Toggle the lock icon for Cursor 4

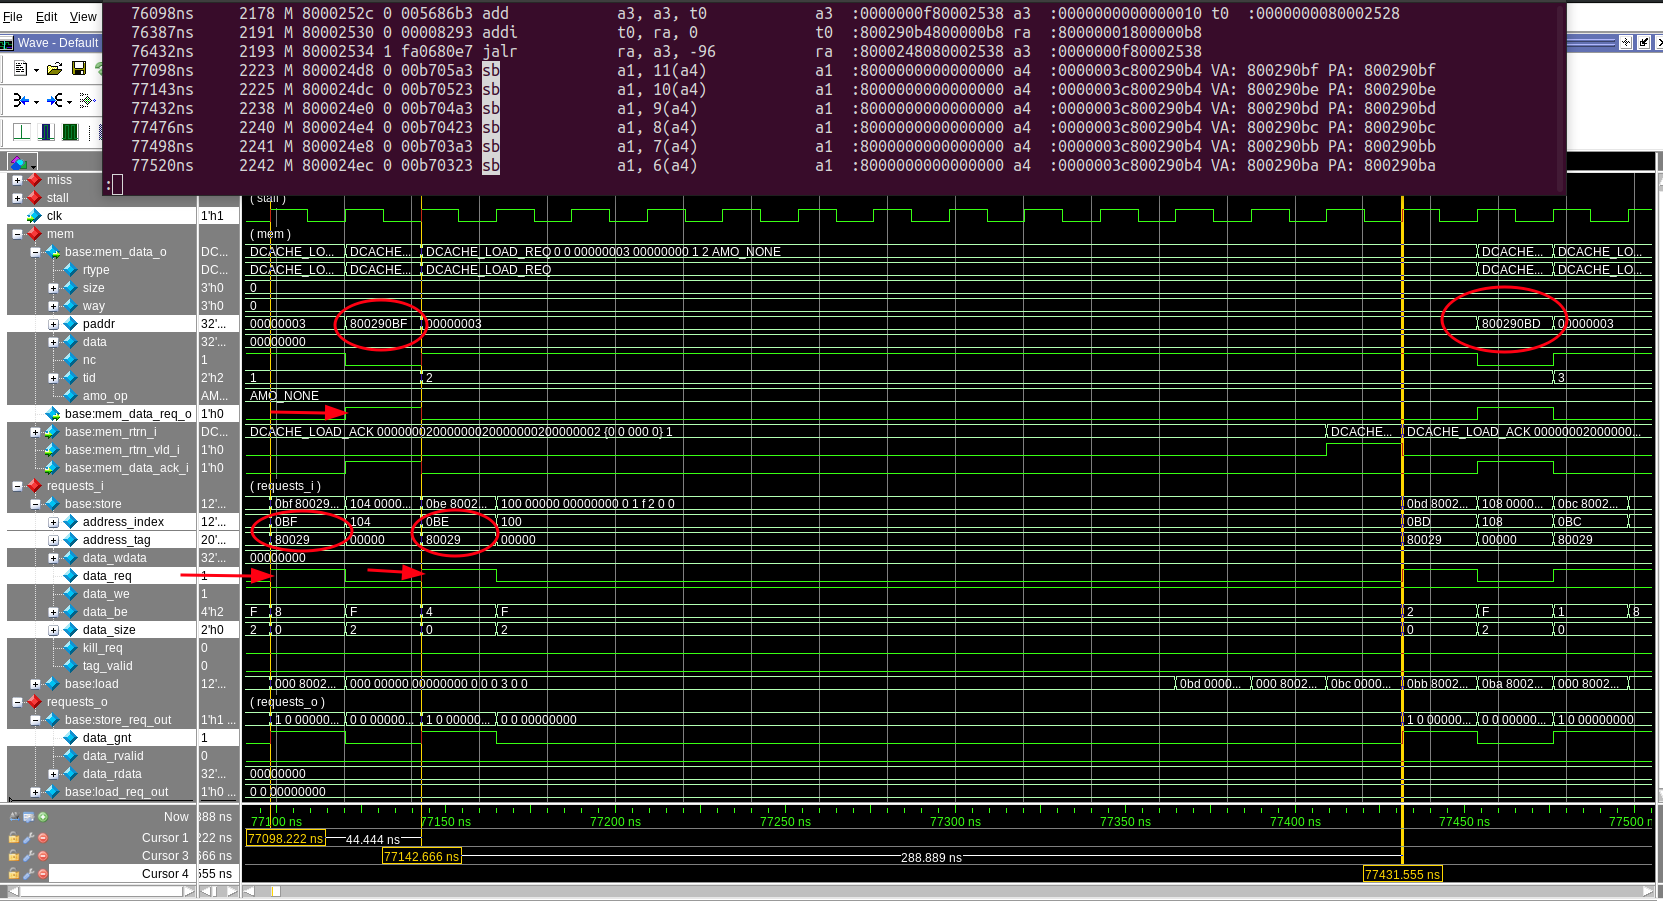tap(14, 874)
